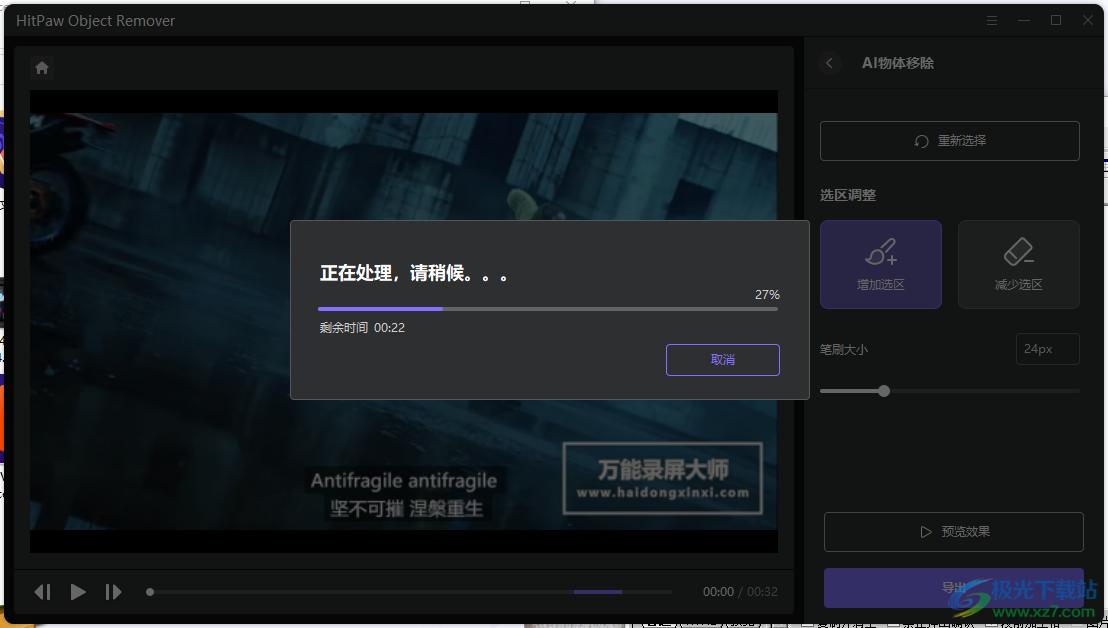Click the video preview frame
The height and width of the screenshot is (628, 1108).
(403, 321)
